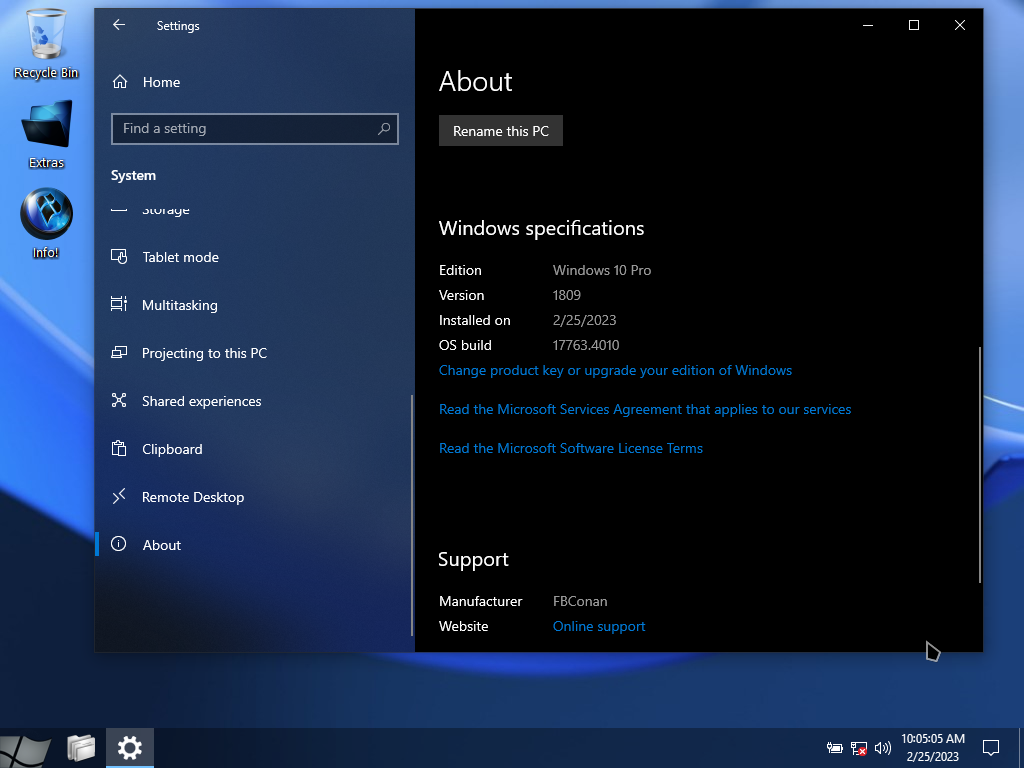Minimize the Settings window
The height and width of the screenshot is (768, 1024).
(x=868, y=25)
